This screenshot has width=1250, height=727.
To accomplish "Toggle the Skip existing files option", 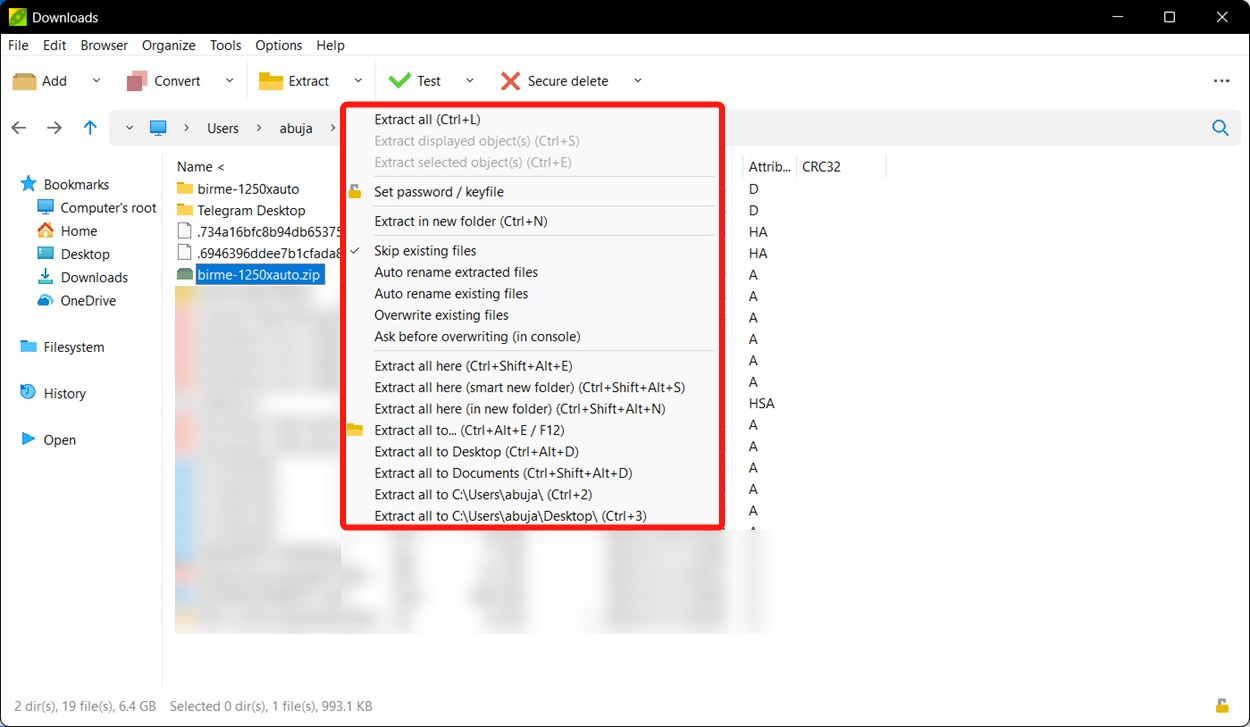I will (425, 251).
